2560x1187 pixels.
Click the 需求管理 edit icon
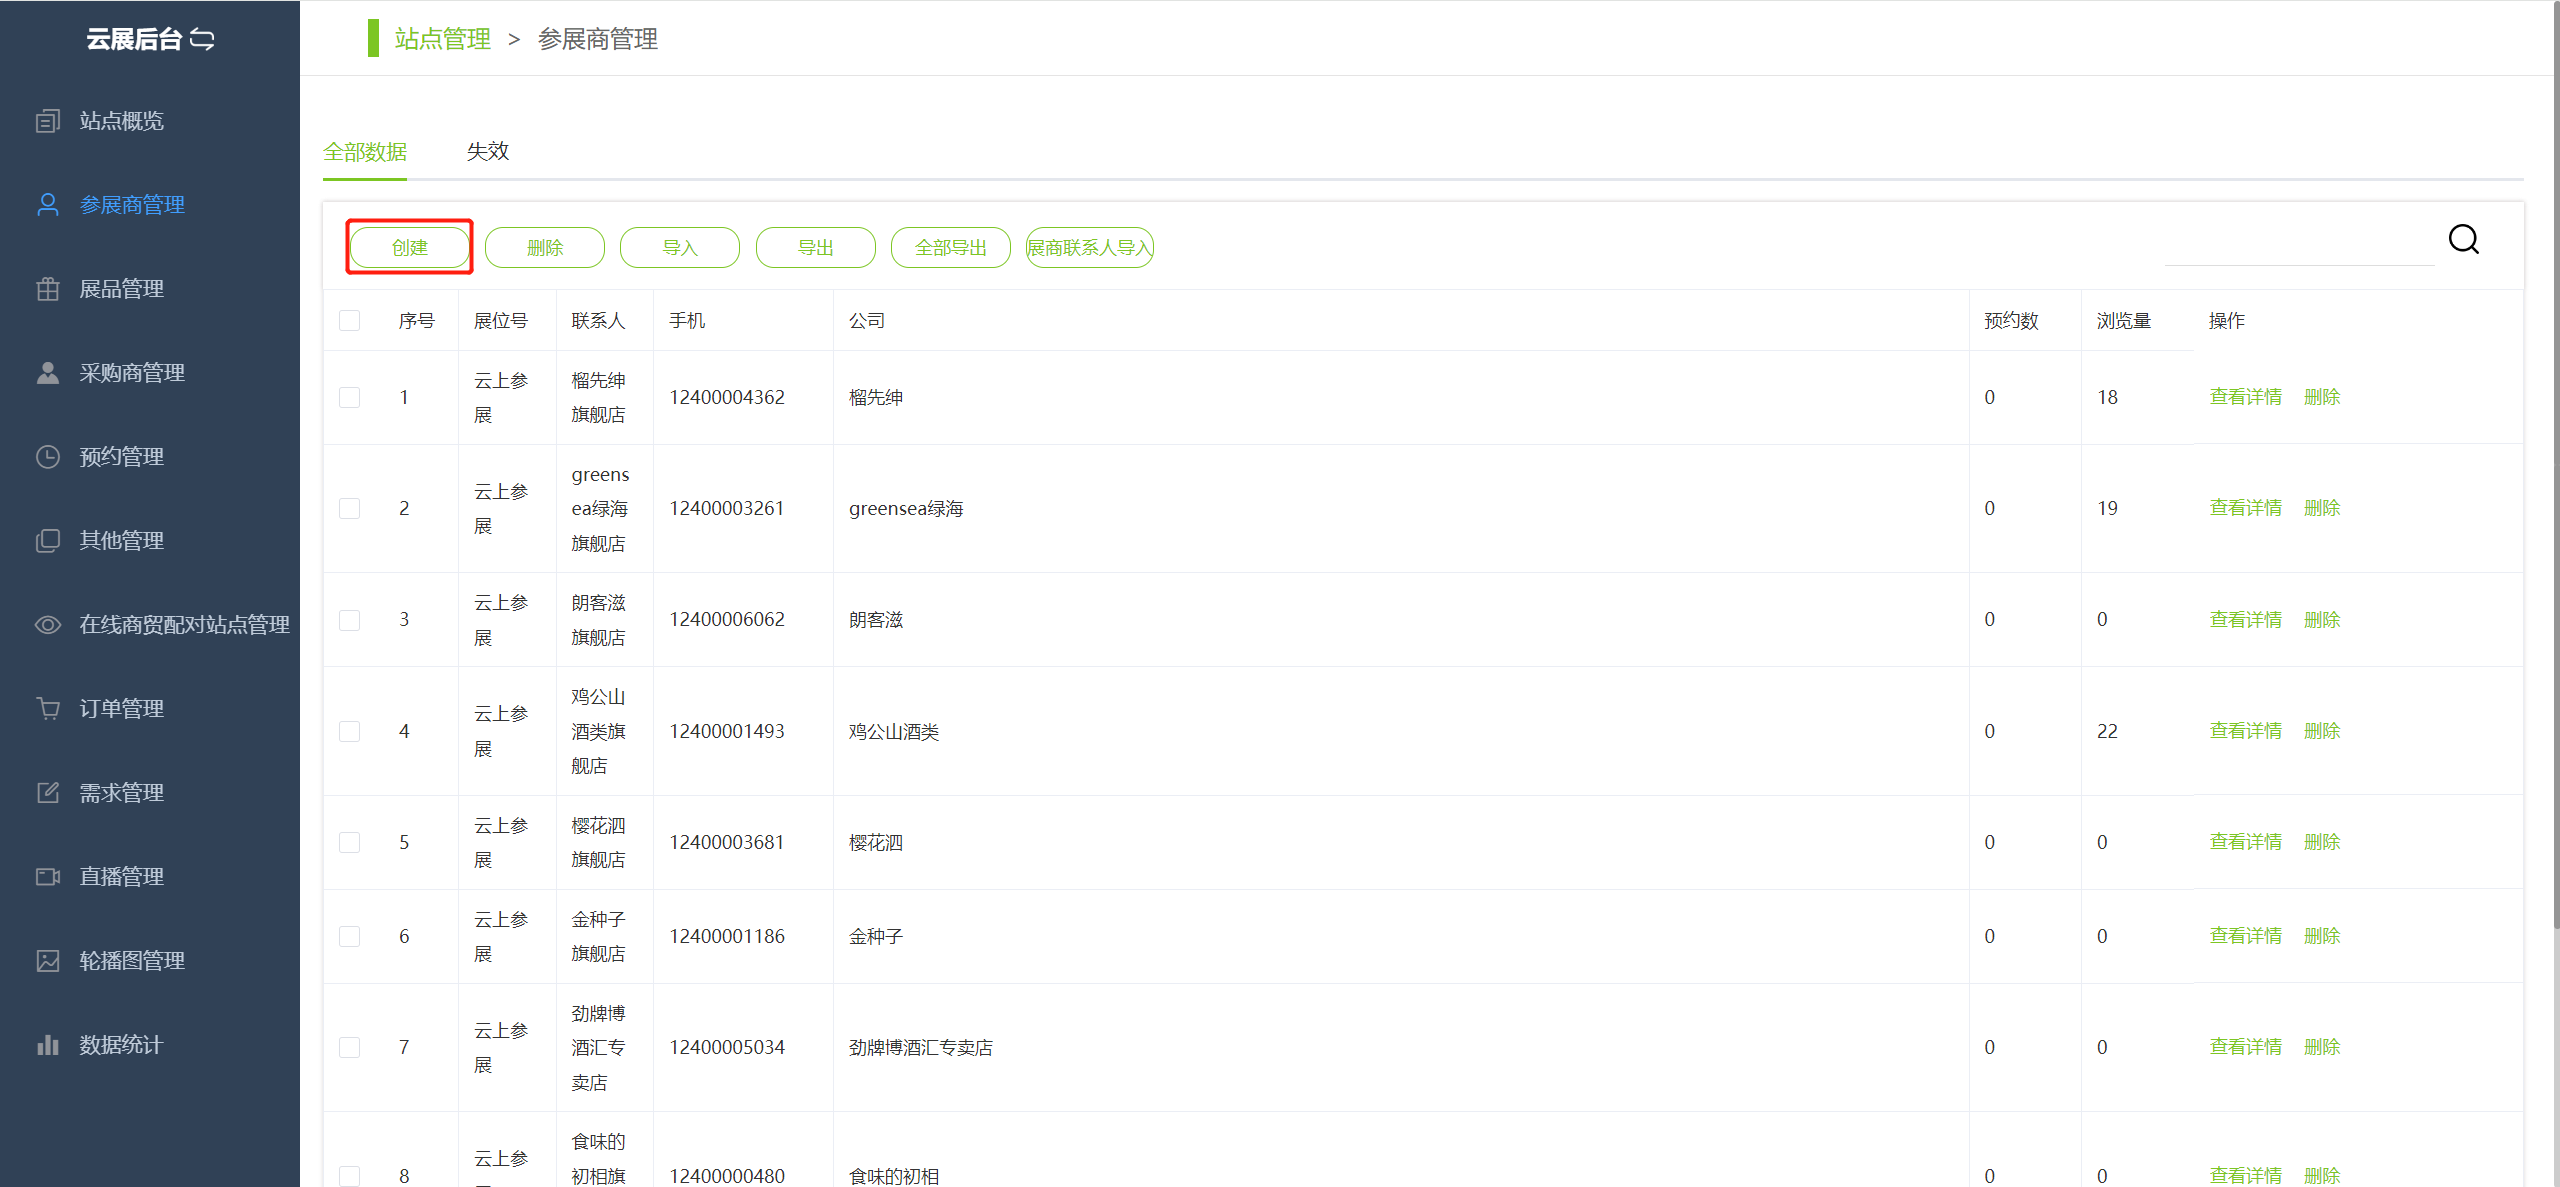(47, 793)
